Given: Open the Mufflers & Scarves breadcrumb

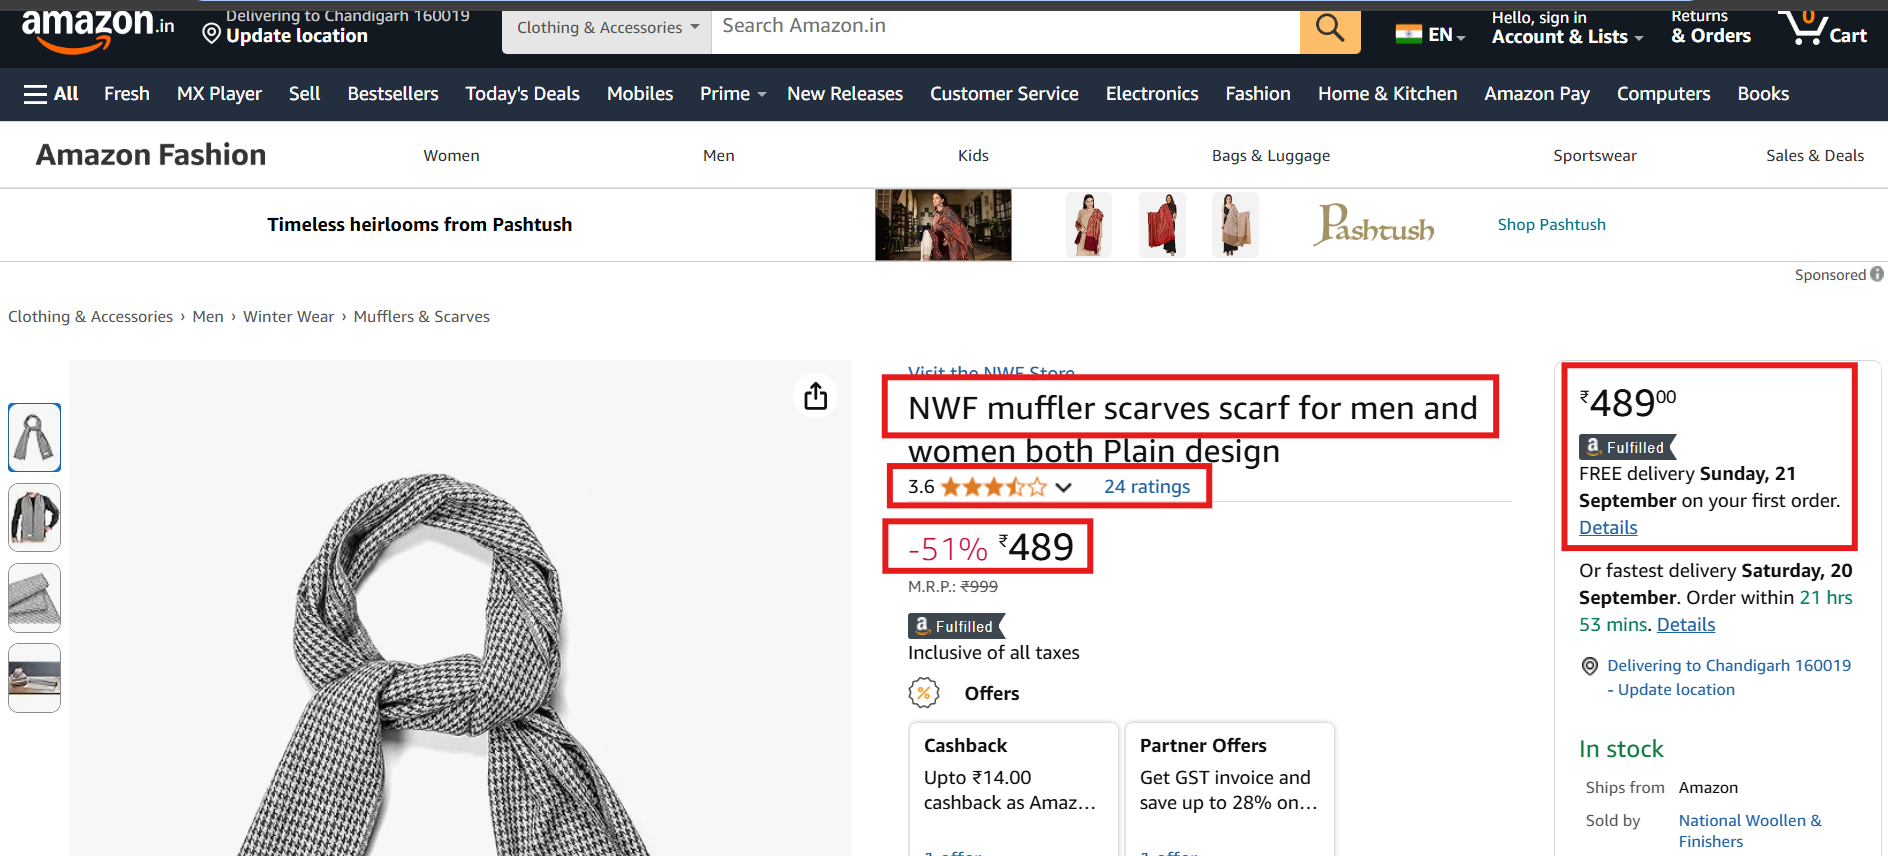Looking at the screenshot, I should 421,317.
